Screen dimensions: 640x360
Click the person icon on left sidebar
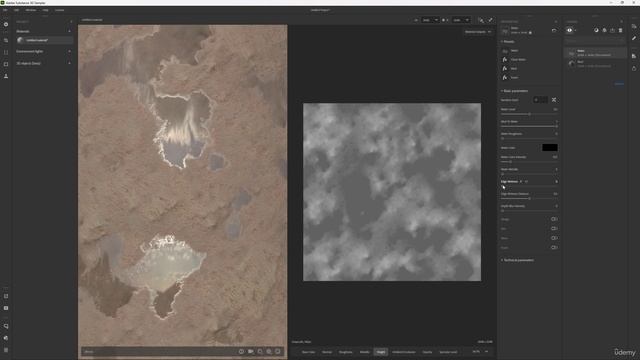[6, 76]
